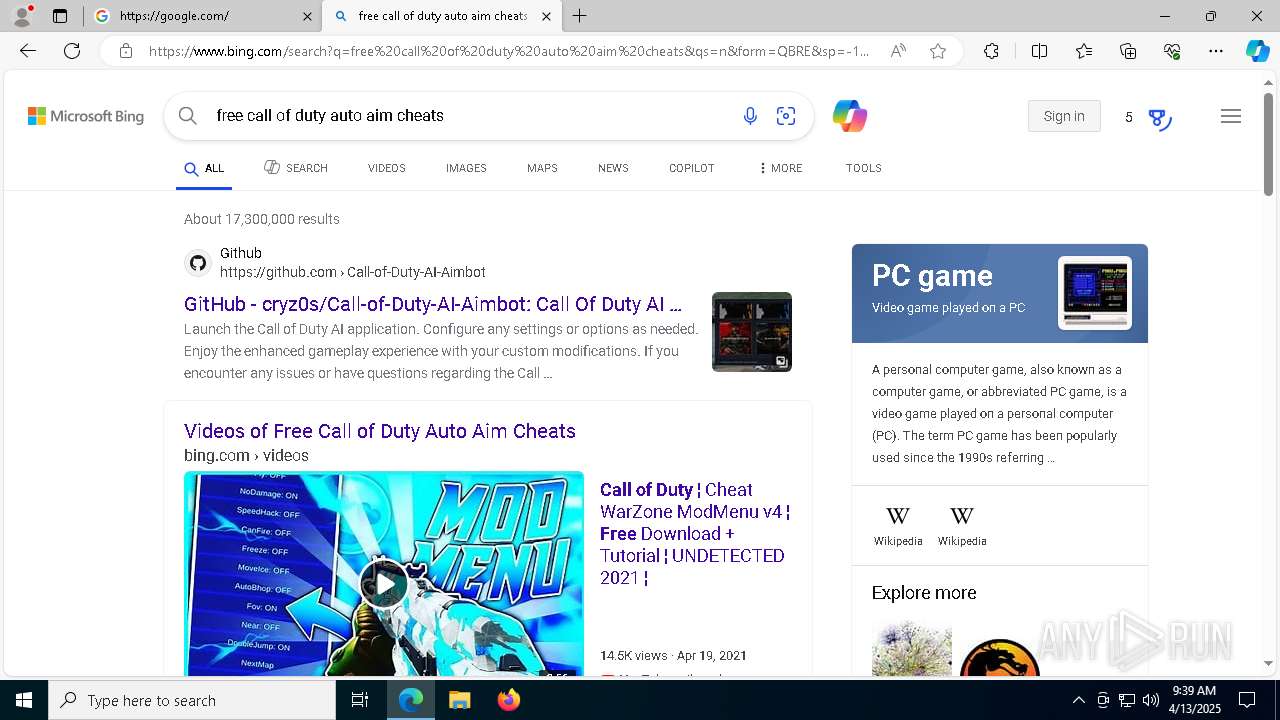This screenshot has width=1280, height=720.
Task: Click the Sign in button
Action: pyautogui.click(x=1064, y=116)
